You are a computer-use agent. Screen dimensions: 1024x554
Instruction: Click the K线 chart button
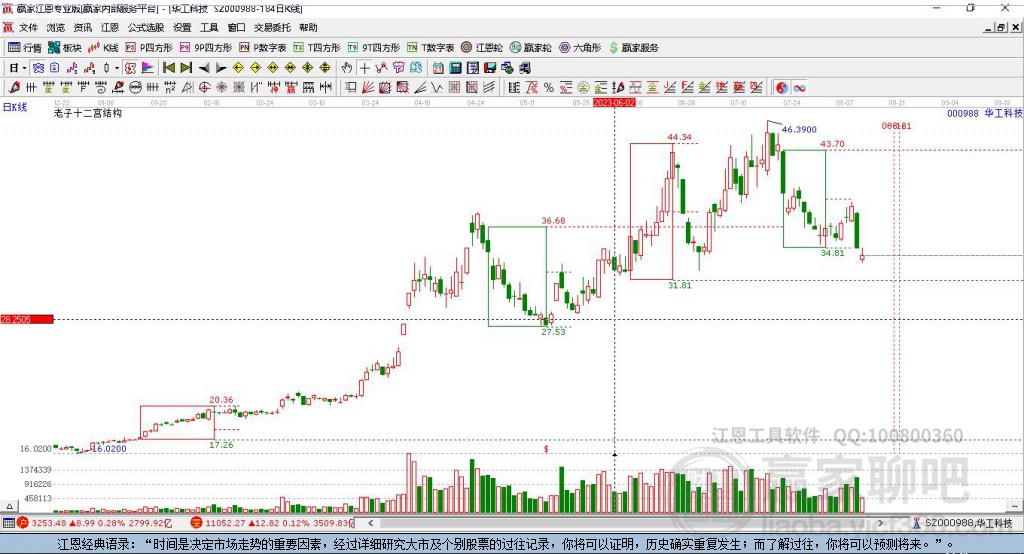103,48
